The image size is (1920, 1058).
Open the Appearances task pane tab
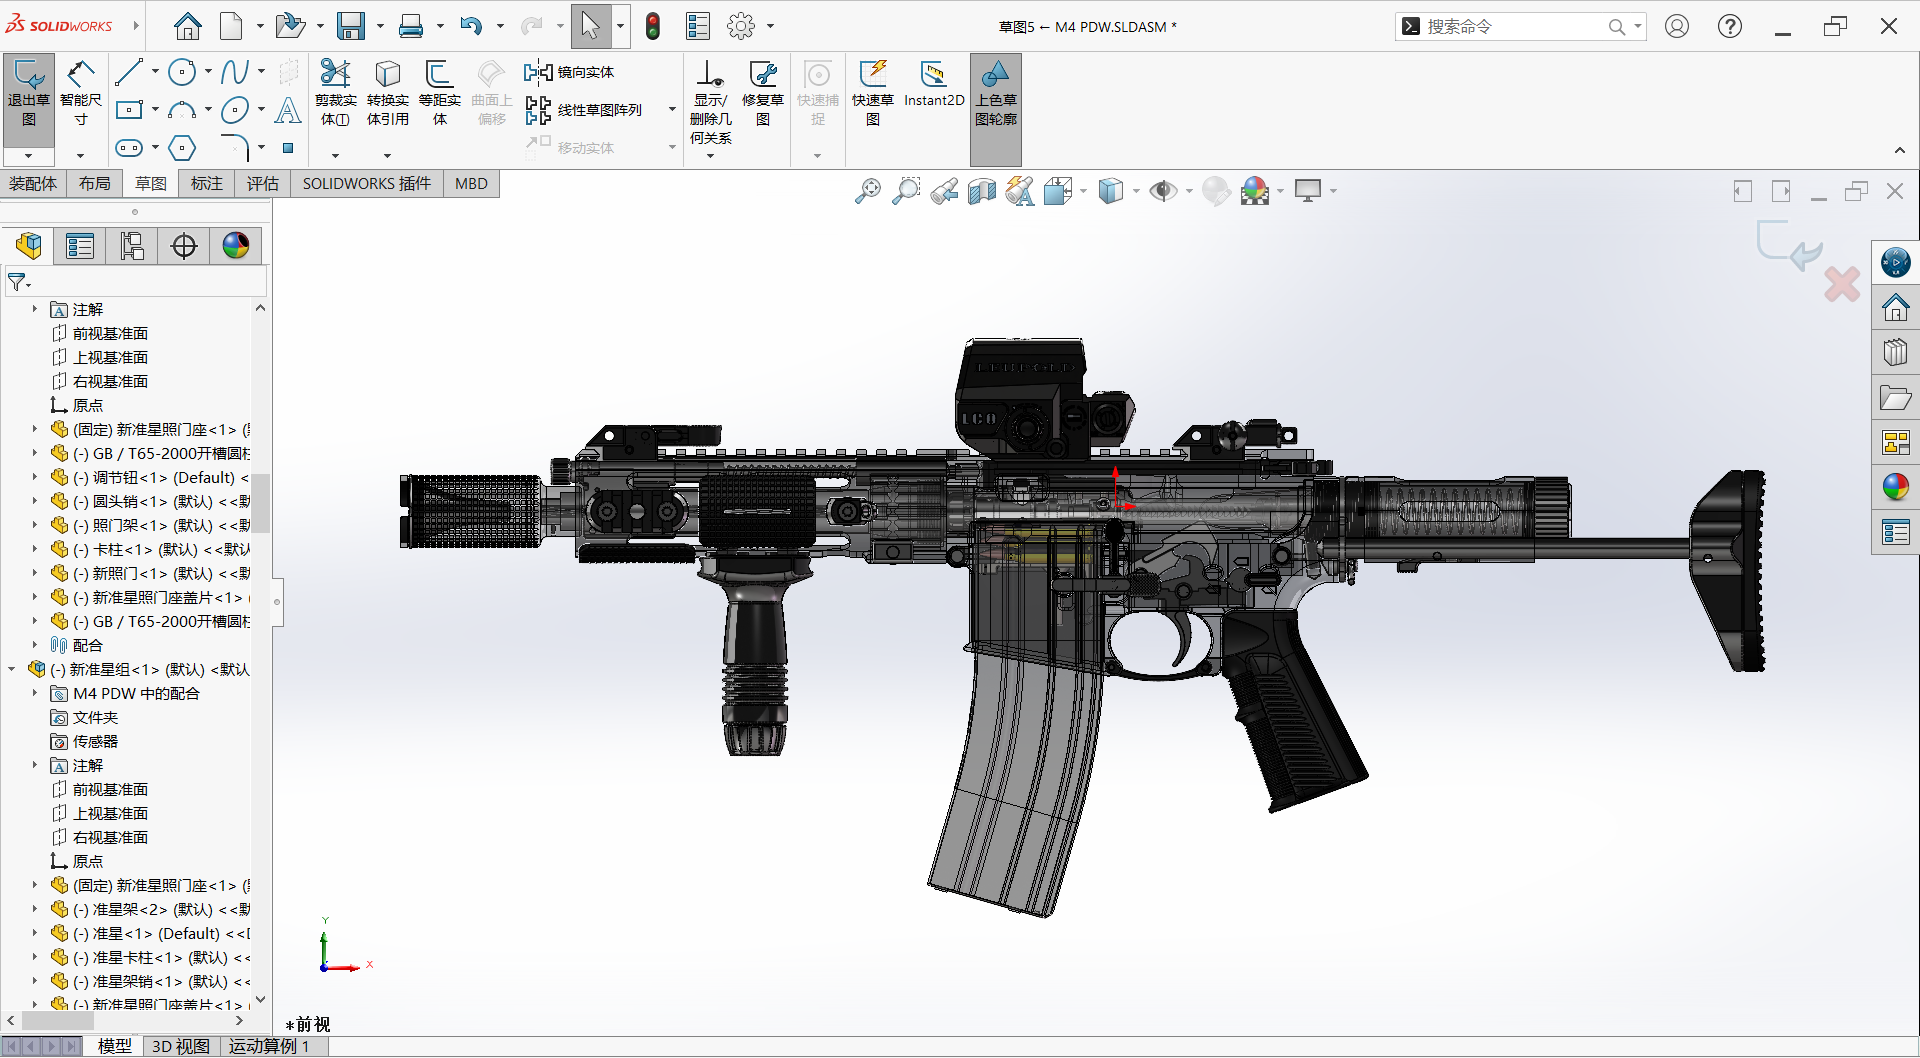point(1896,487)
